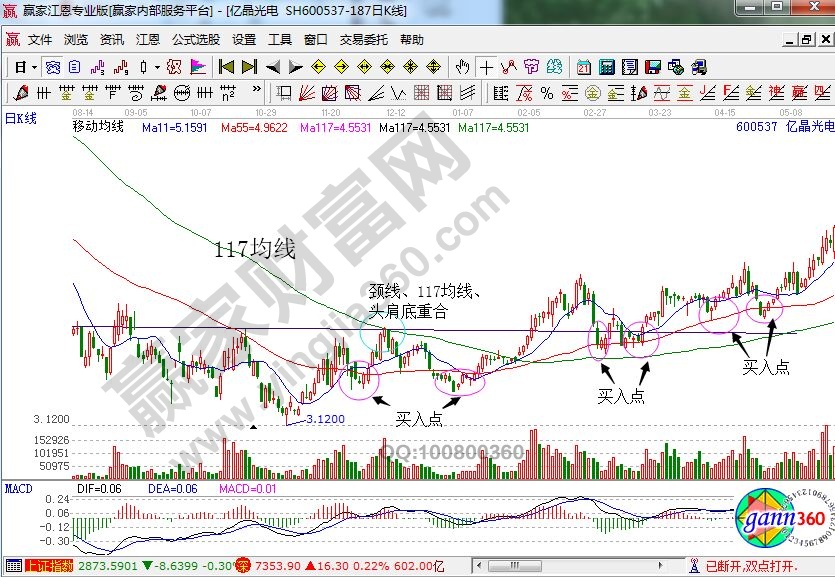
Task: Click the pink flag icon
Action: click(197, 67)
